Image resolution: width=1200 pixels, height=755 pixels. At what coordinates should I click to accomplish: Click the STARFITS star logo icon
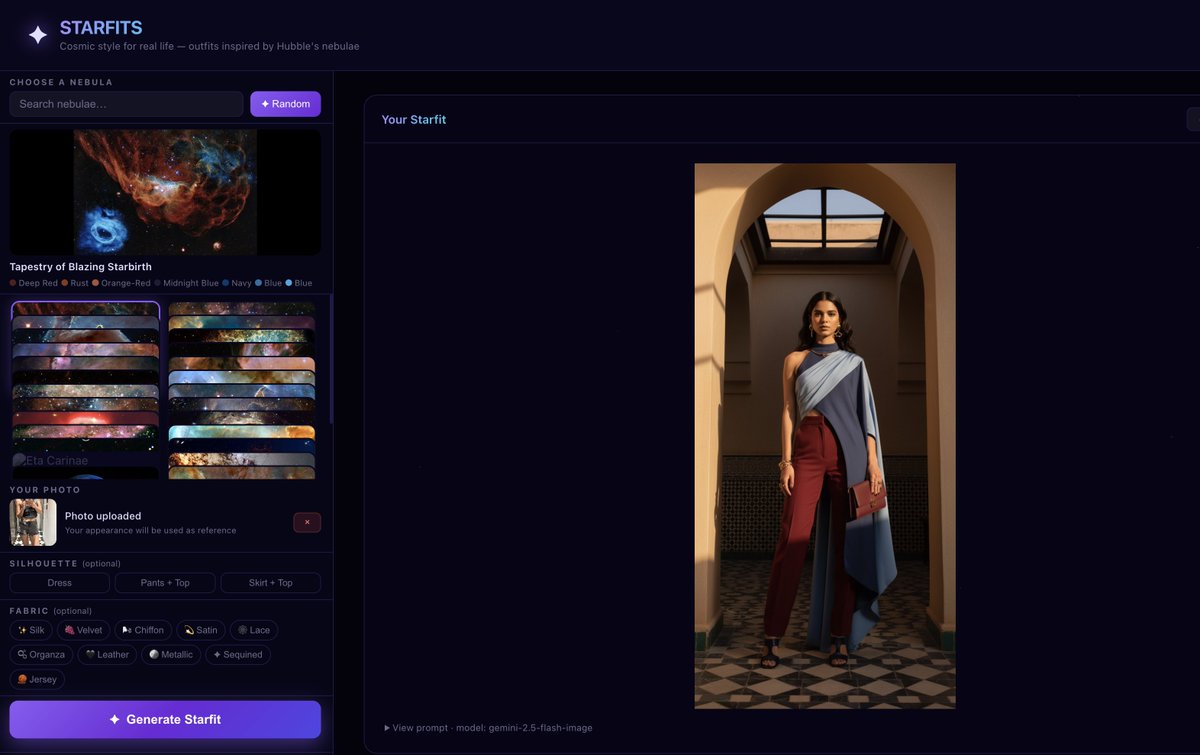click(37, 35)
